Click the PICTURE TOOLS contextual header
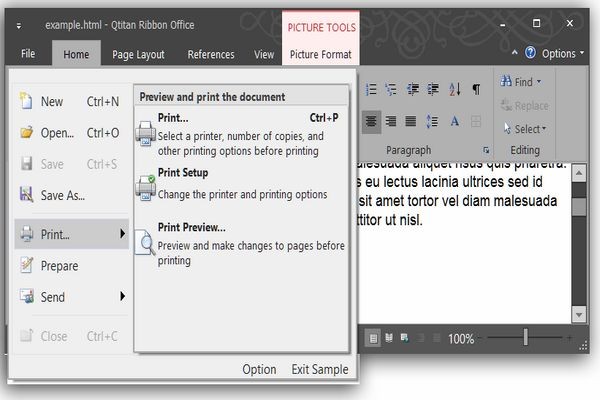Screen dimensions: 600x400 pyautogui.click(x=321, y=27)
